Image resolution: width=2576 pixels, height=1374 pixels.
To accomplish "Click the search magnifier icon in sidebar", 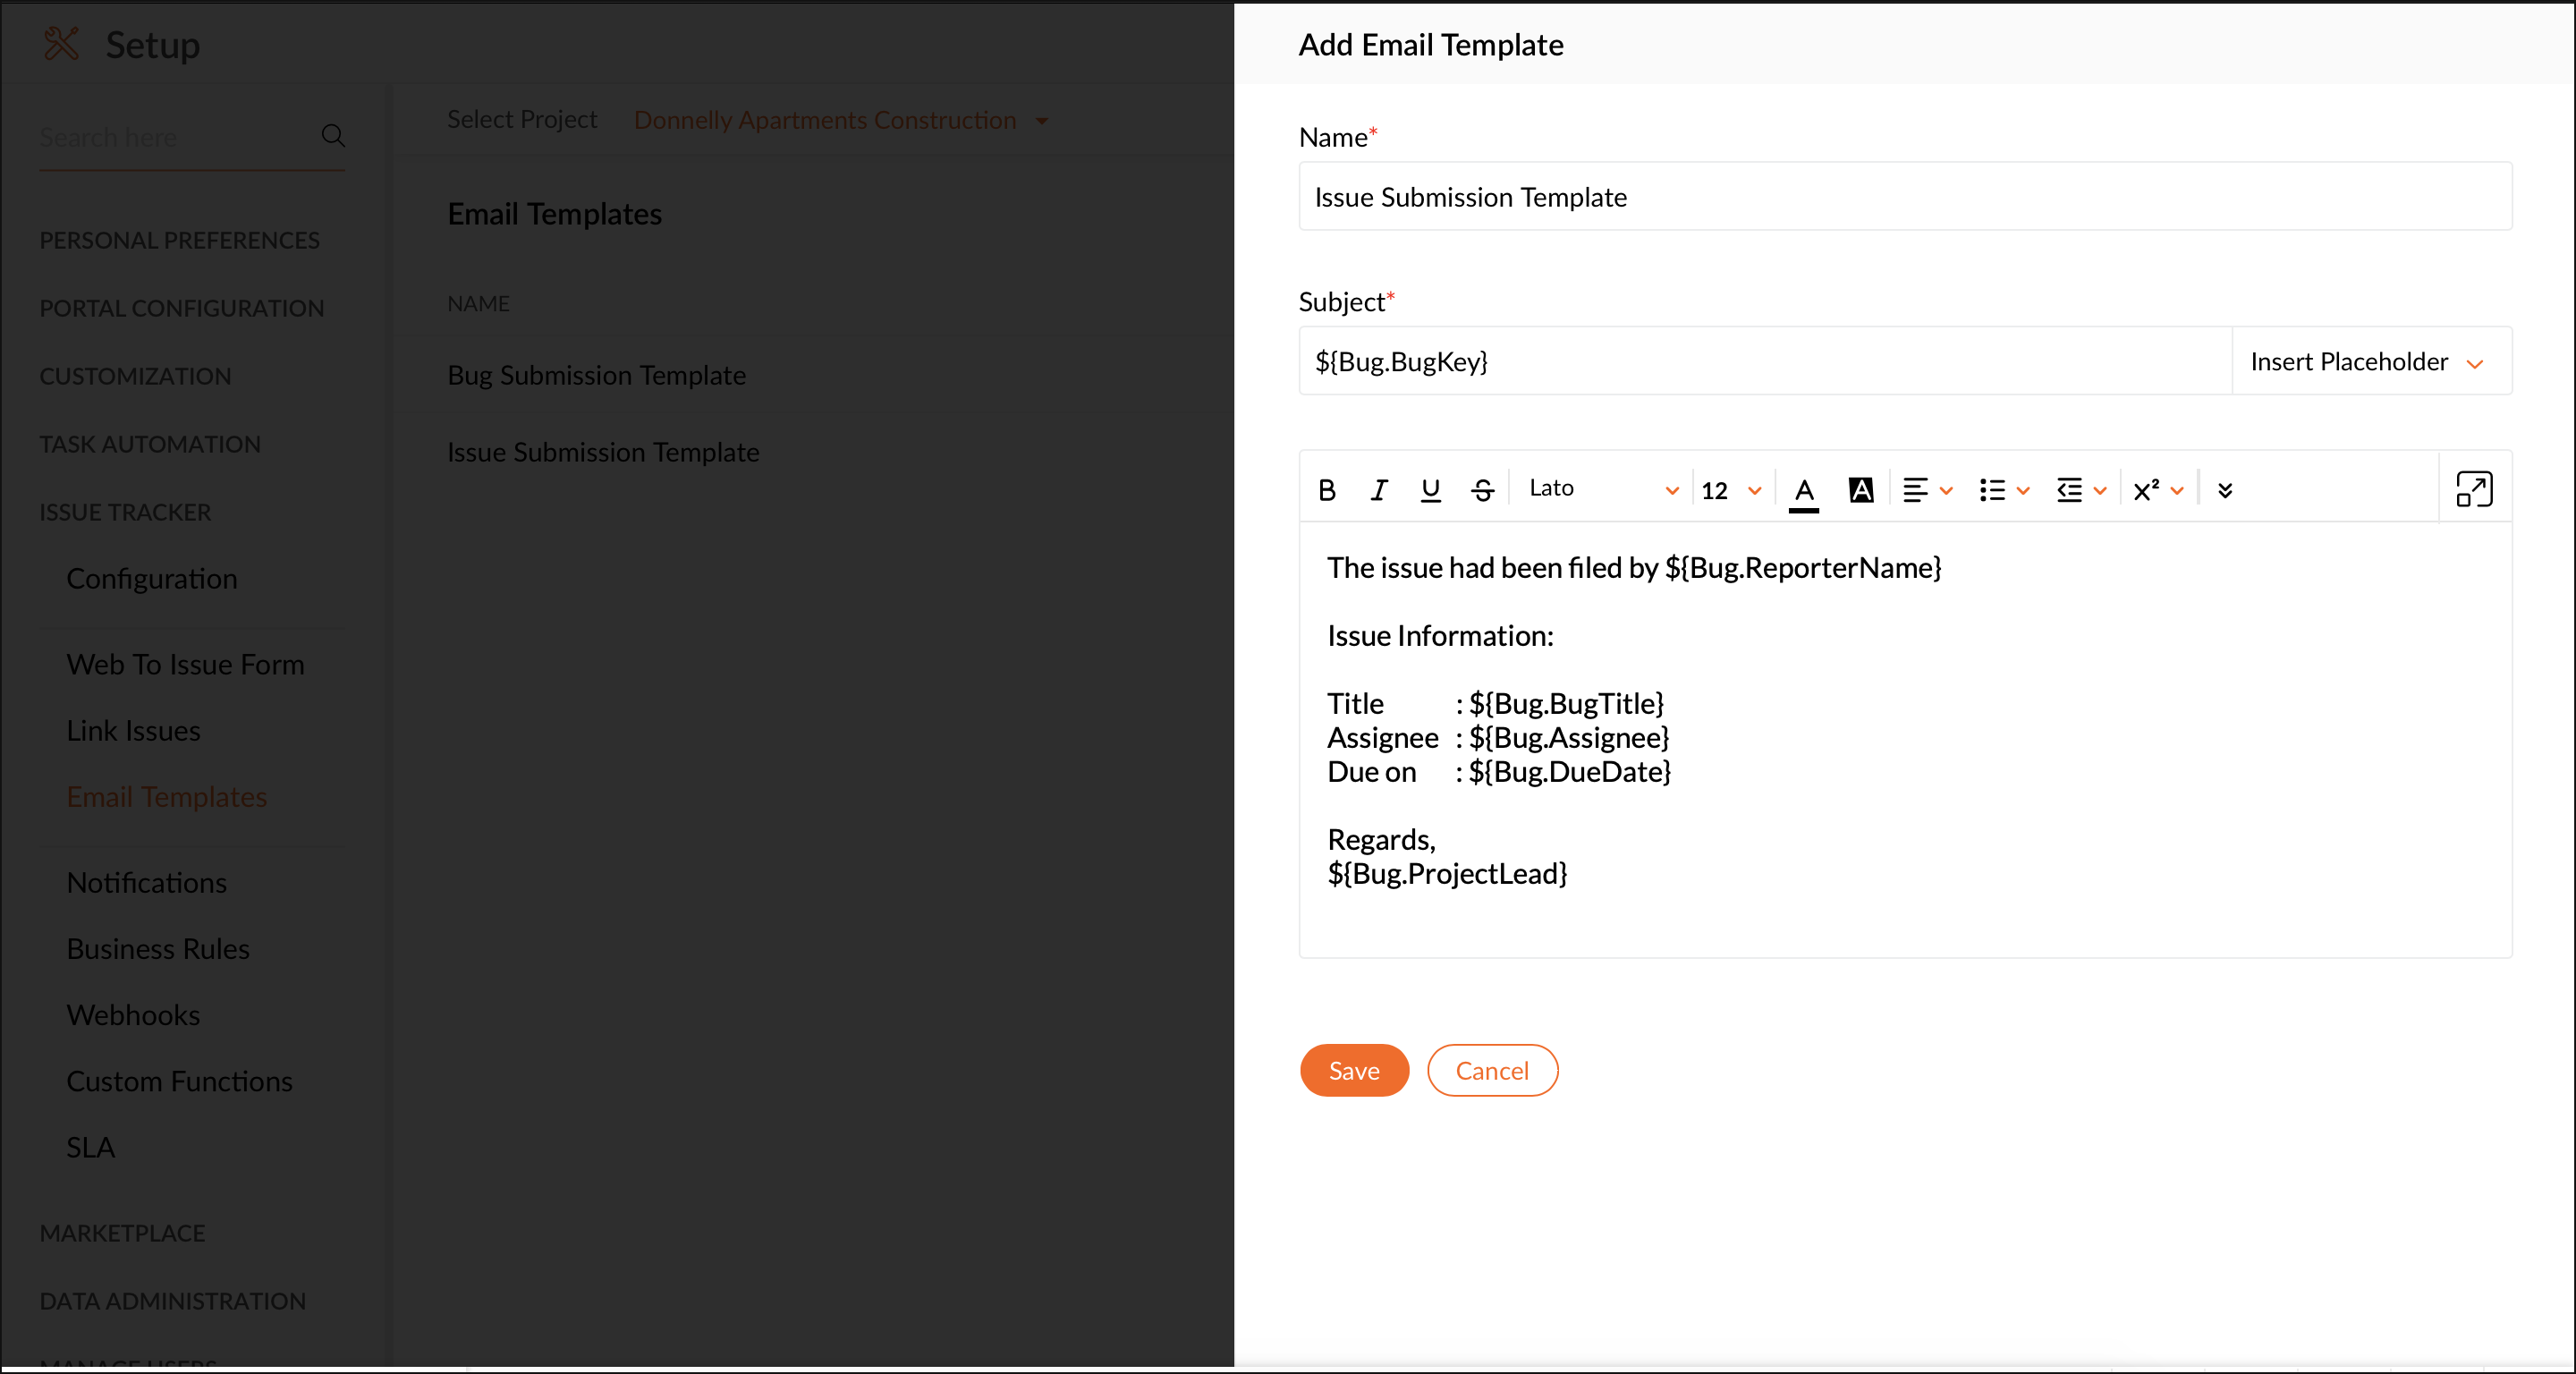I will click(x=333, y=136).
